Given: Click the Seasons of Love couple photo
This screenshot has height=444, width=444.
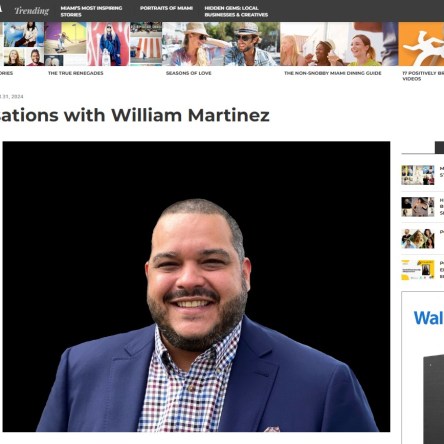Looking at the screenshot, I should point(221,44).
